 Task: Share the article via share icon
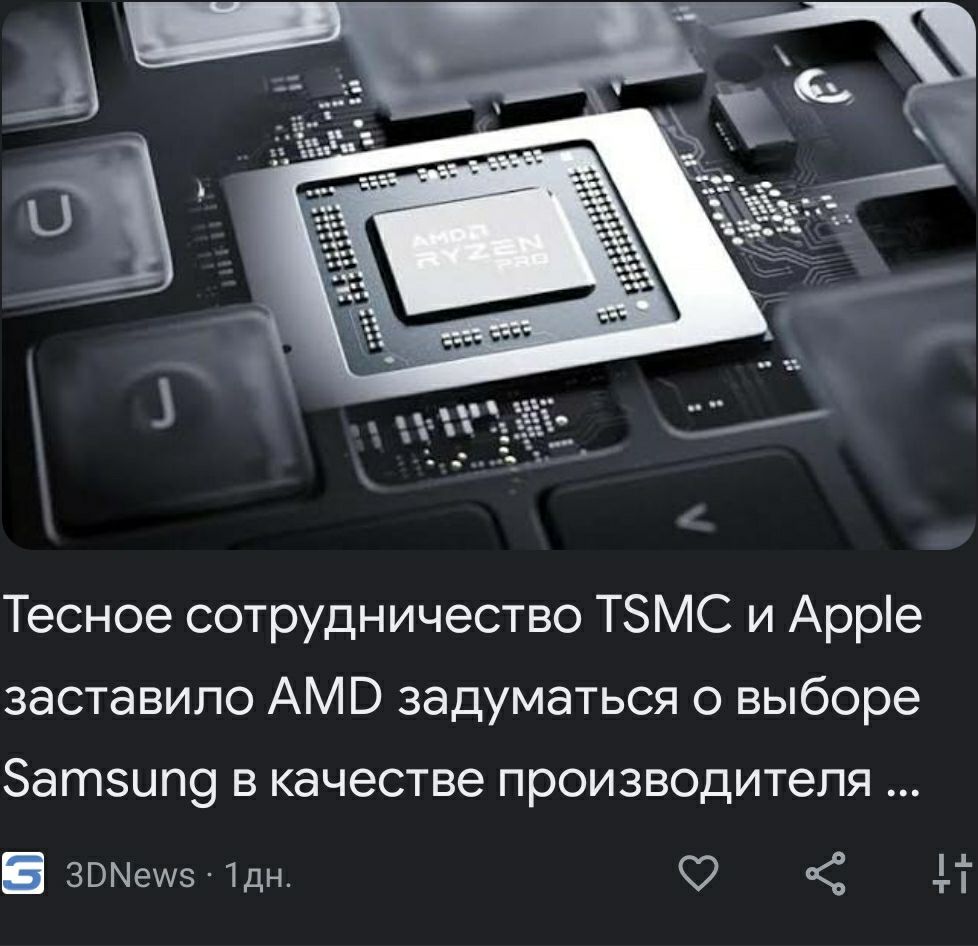tap(825, 873)
